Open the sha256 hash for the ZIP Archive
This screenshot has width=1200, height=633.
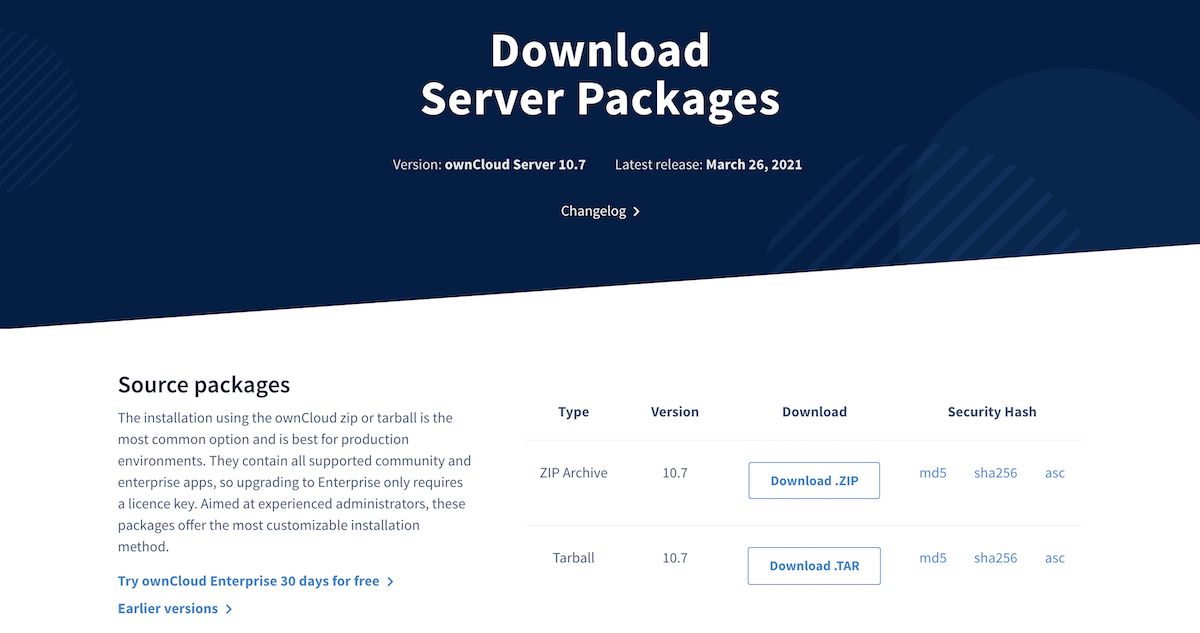[995, 473]
